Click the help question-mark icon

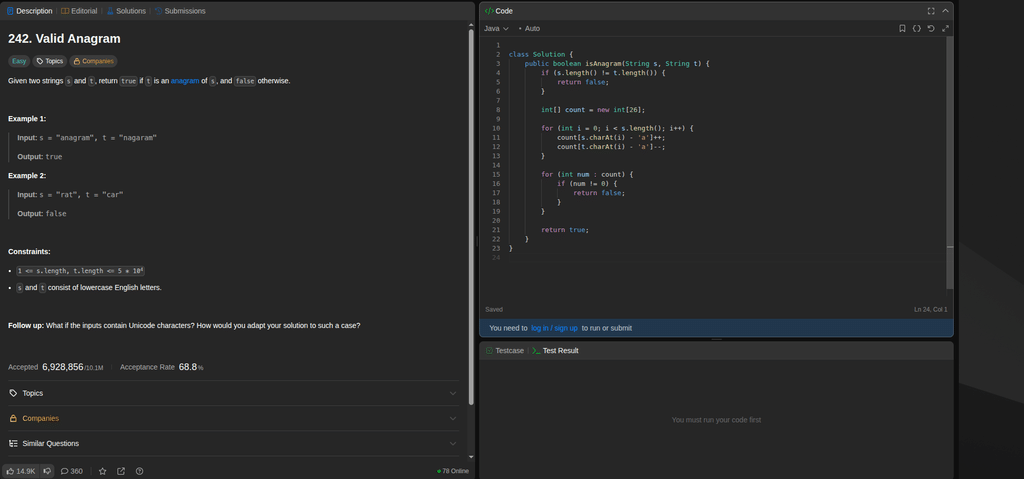pos(139,471)
